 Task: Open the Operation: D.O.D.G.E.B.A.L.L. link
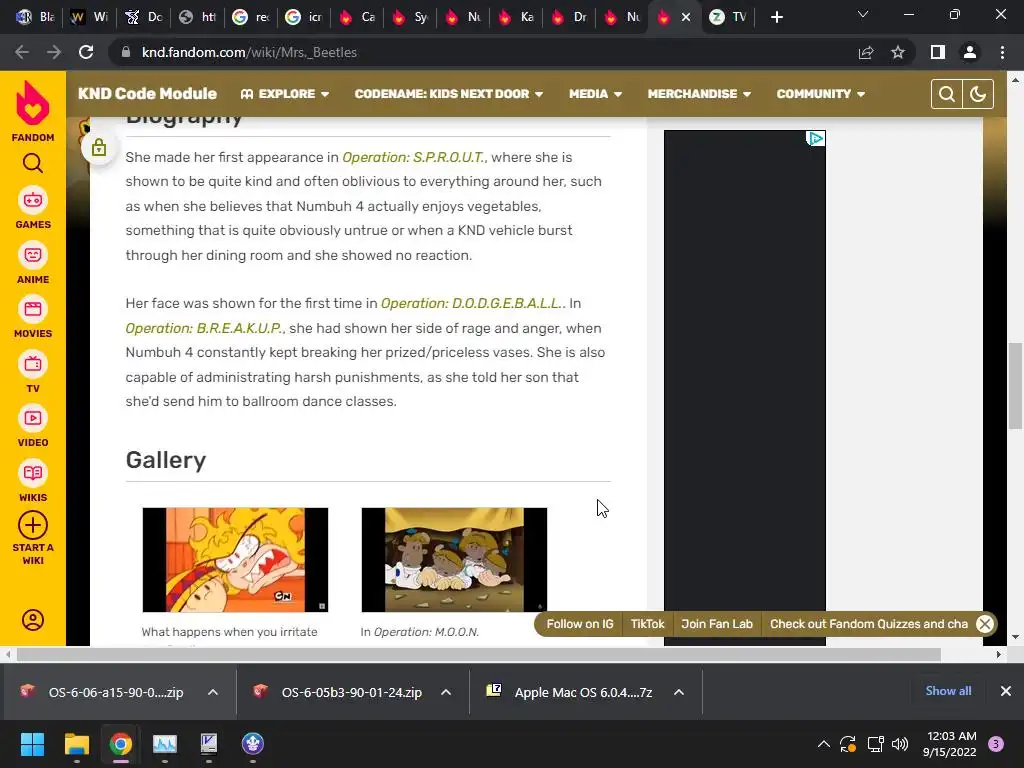[473, 304]
